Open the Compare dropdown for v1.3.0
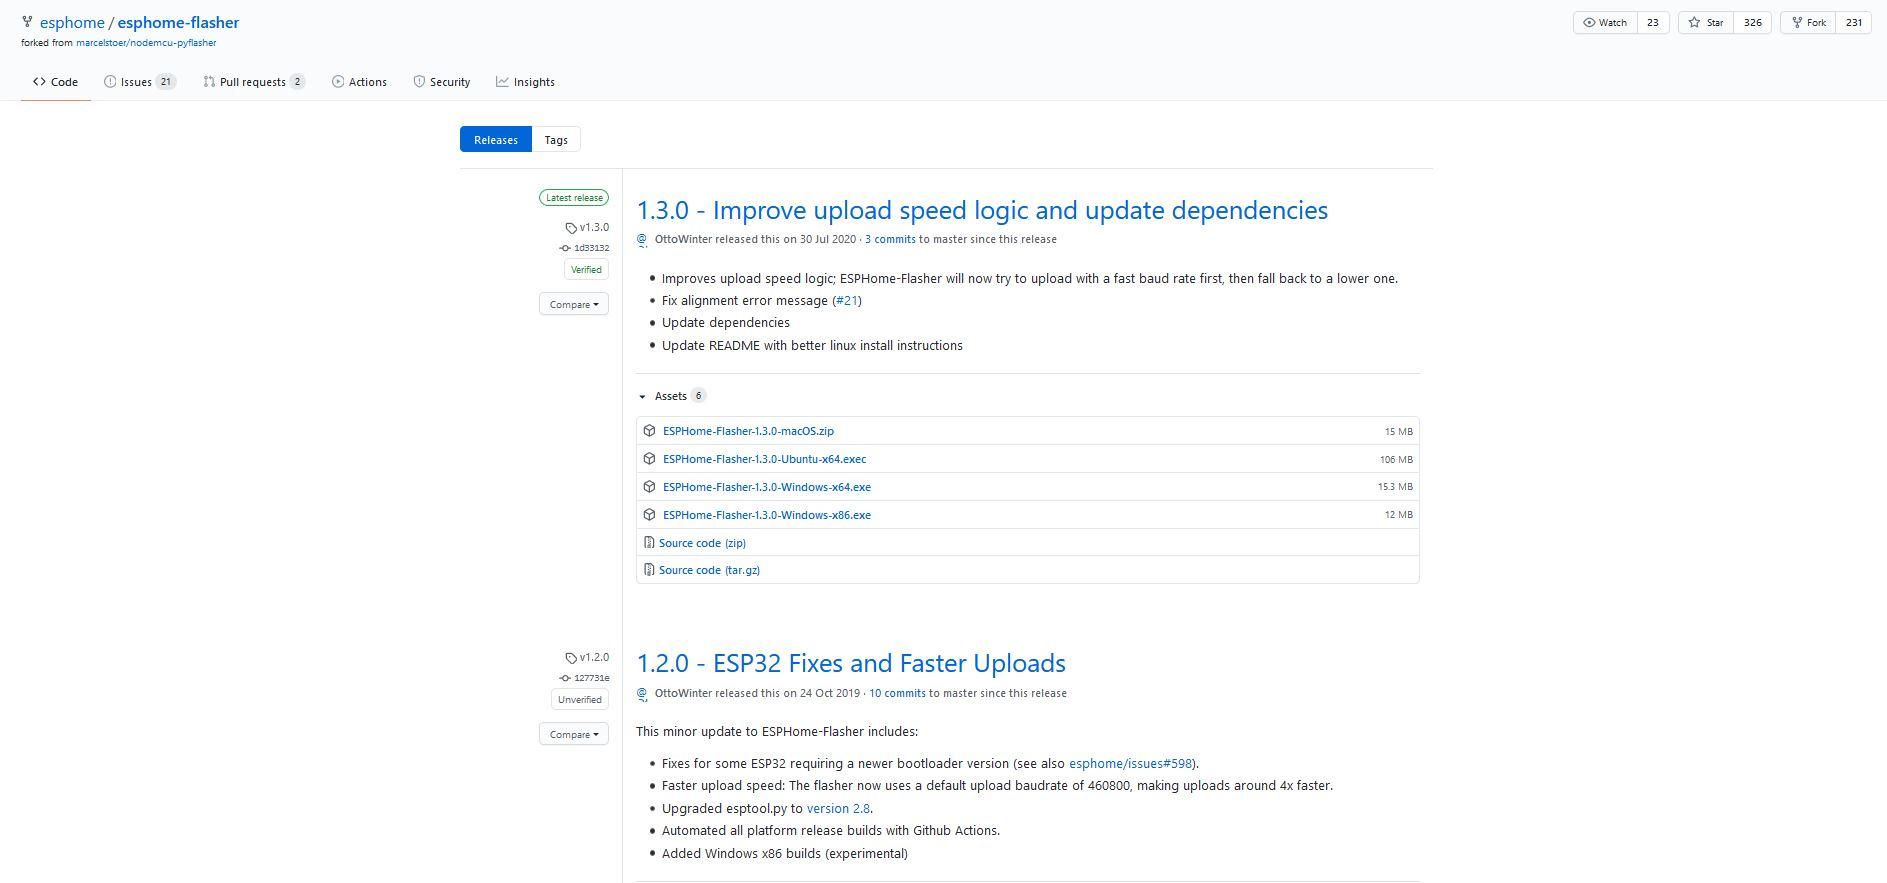This screenshot has height=883, width=1887. point(573,304)
